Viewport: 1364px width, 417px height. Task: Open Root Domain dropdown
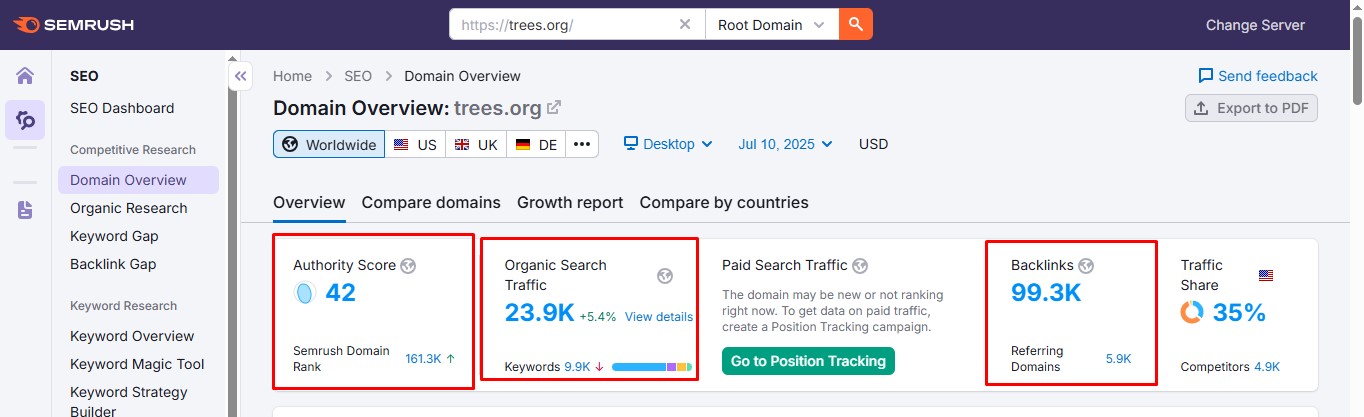tap(772, 25)
